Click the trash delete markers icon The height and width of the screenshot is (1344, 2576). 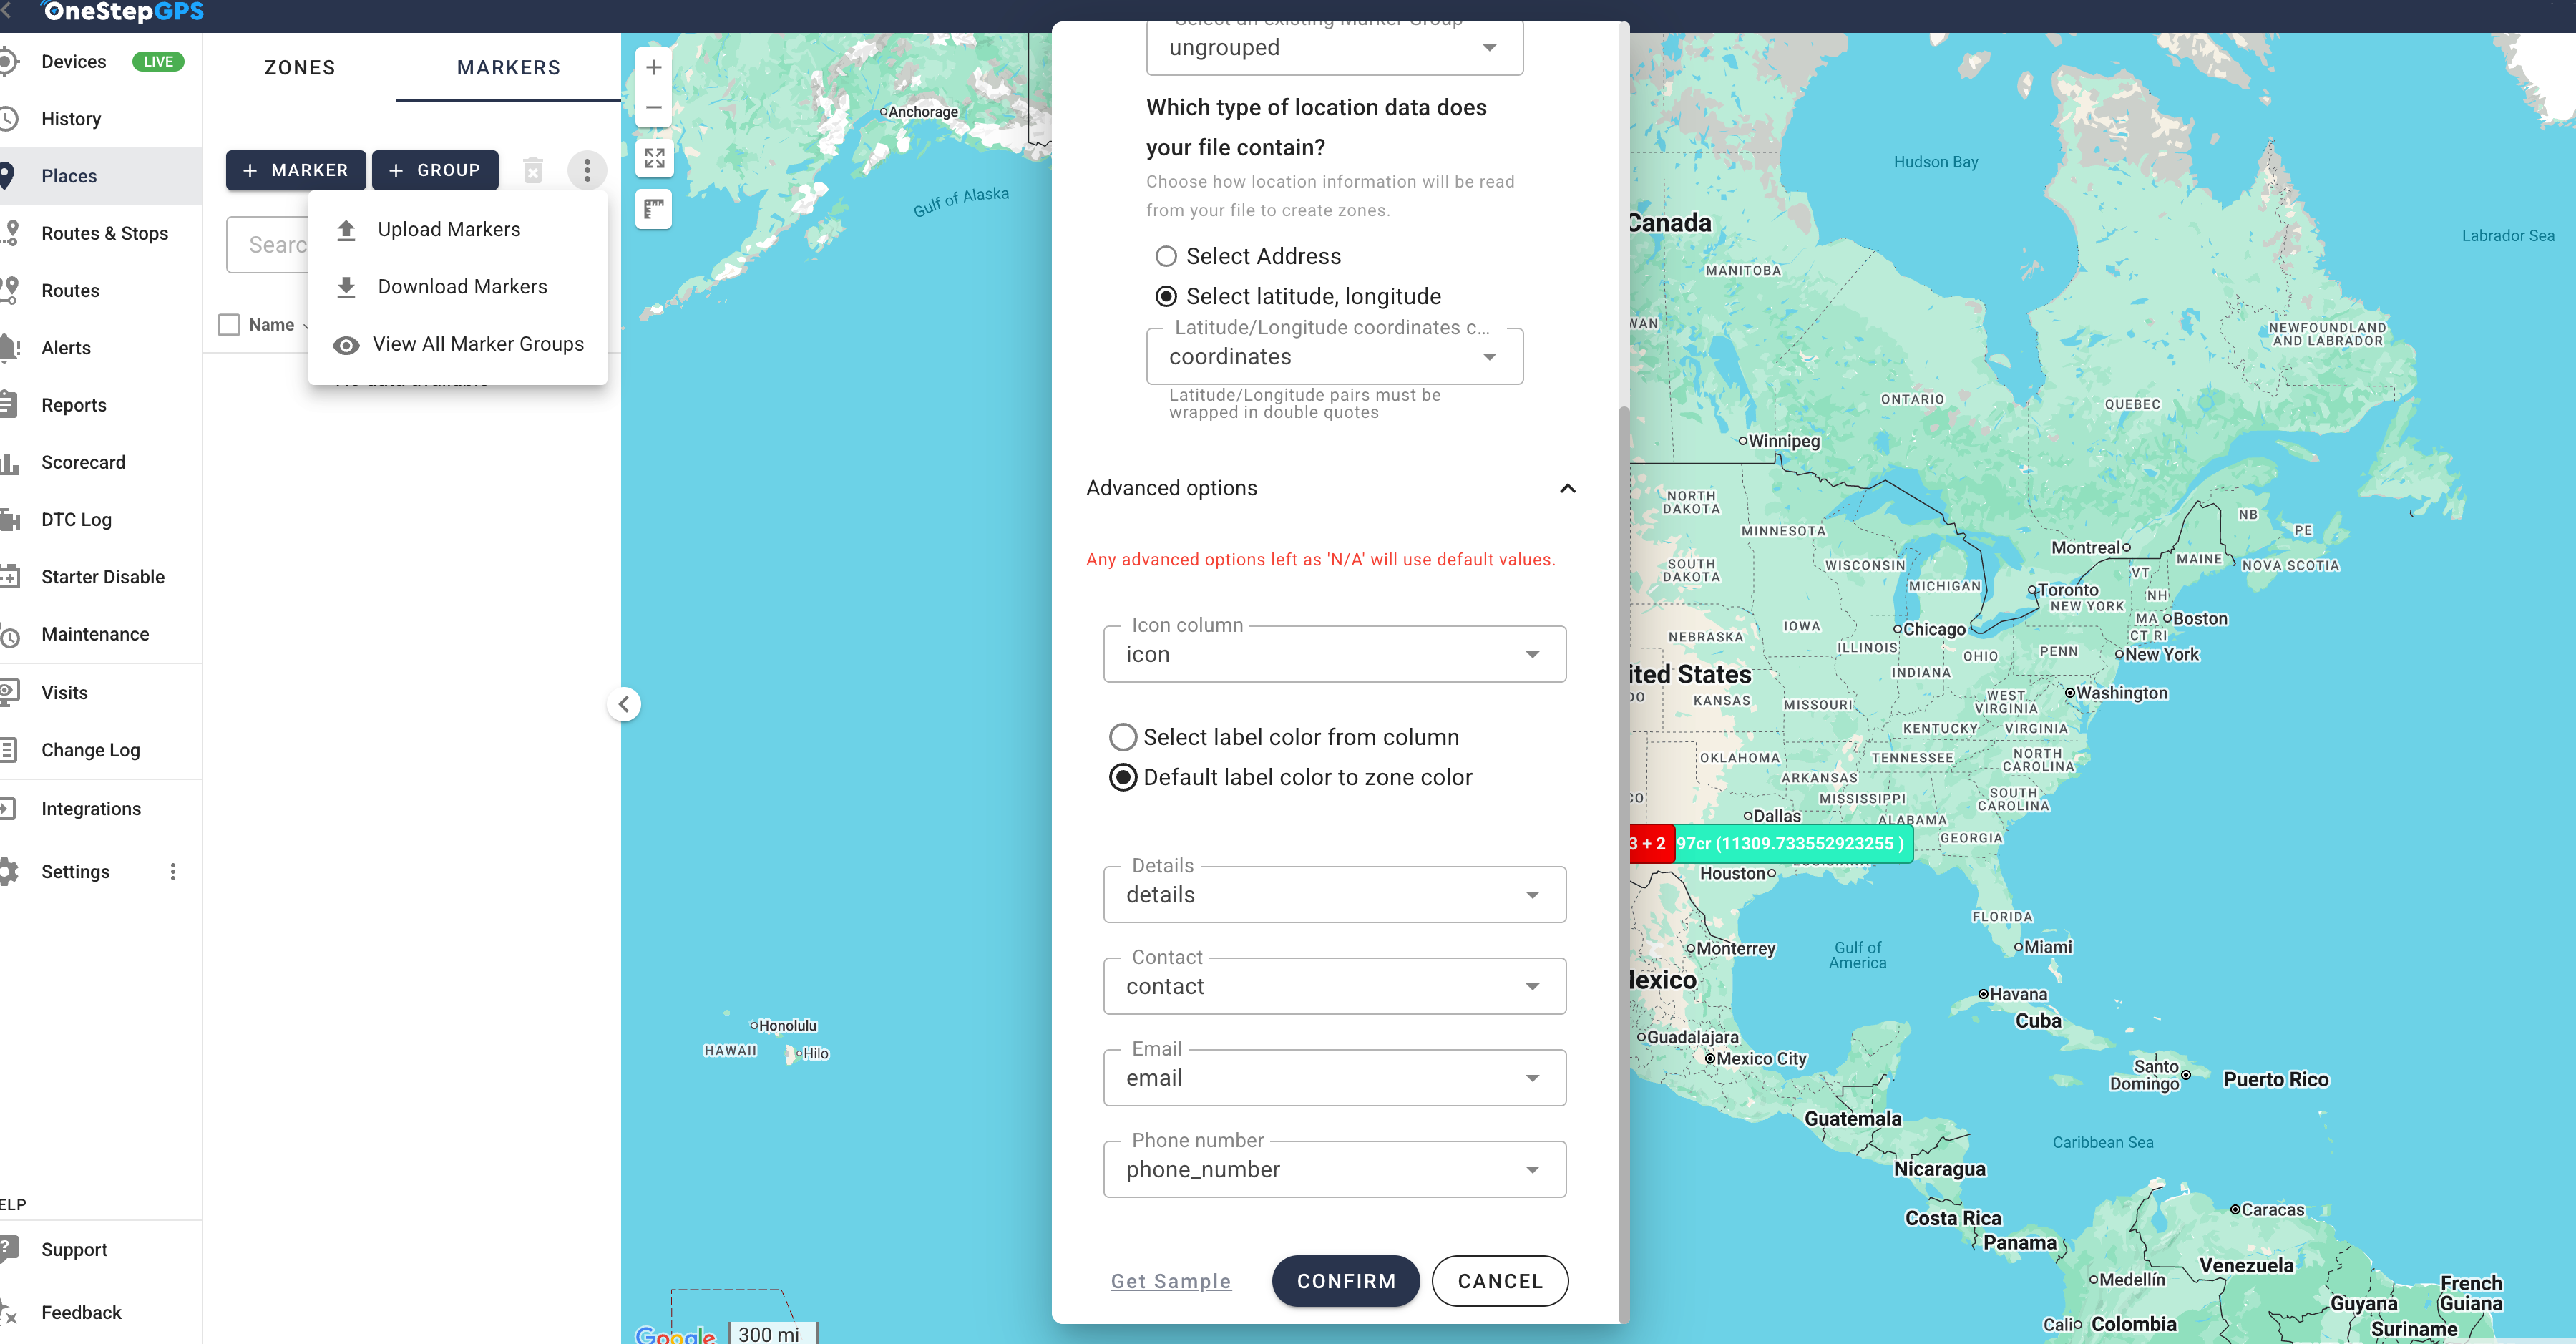click(x=533, y=171)
